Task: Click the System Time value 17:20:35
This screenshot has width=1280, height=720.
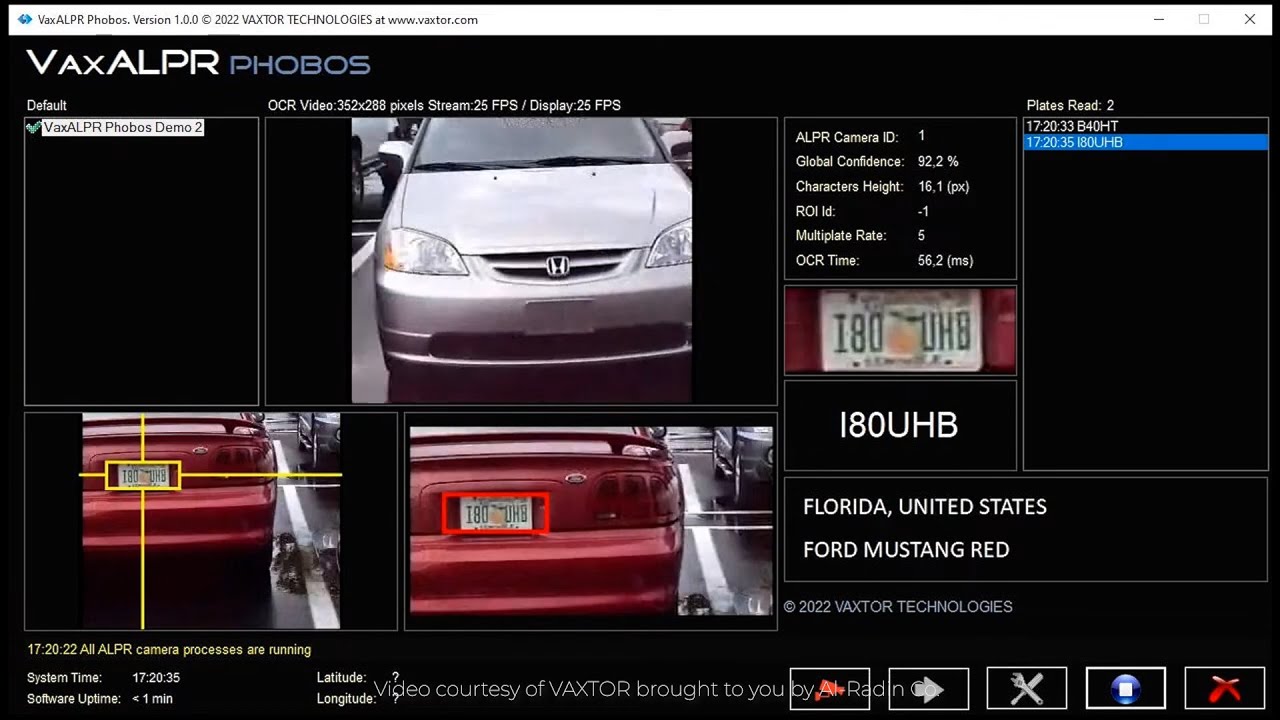Action: click(x=156, y=678)
